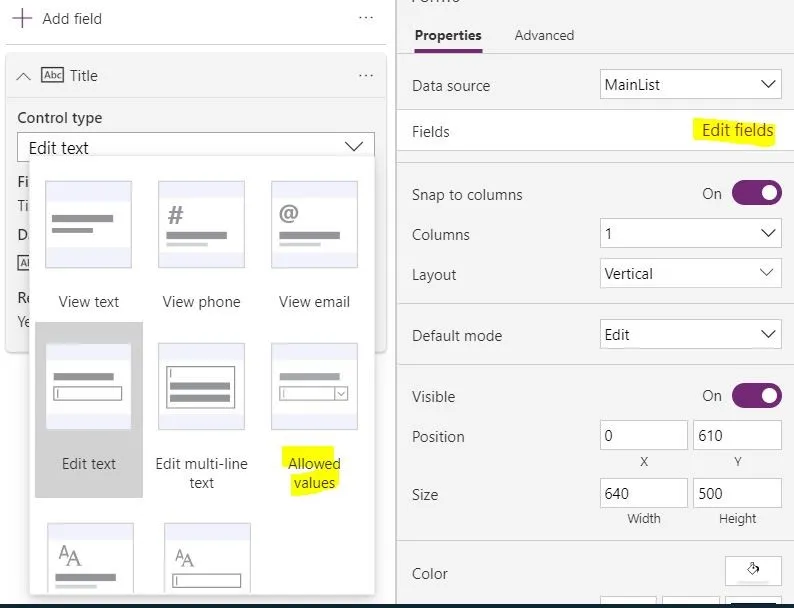Viewport: 794px width, 608px height.
Task: Select the Allowed values control type
Action: coord(314,387)
